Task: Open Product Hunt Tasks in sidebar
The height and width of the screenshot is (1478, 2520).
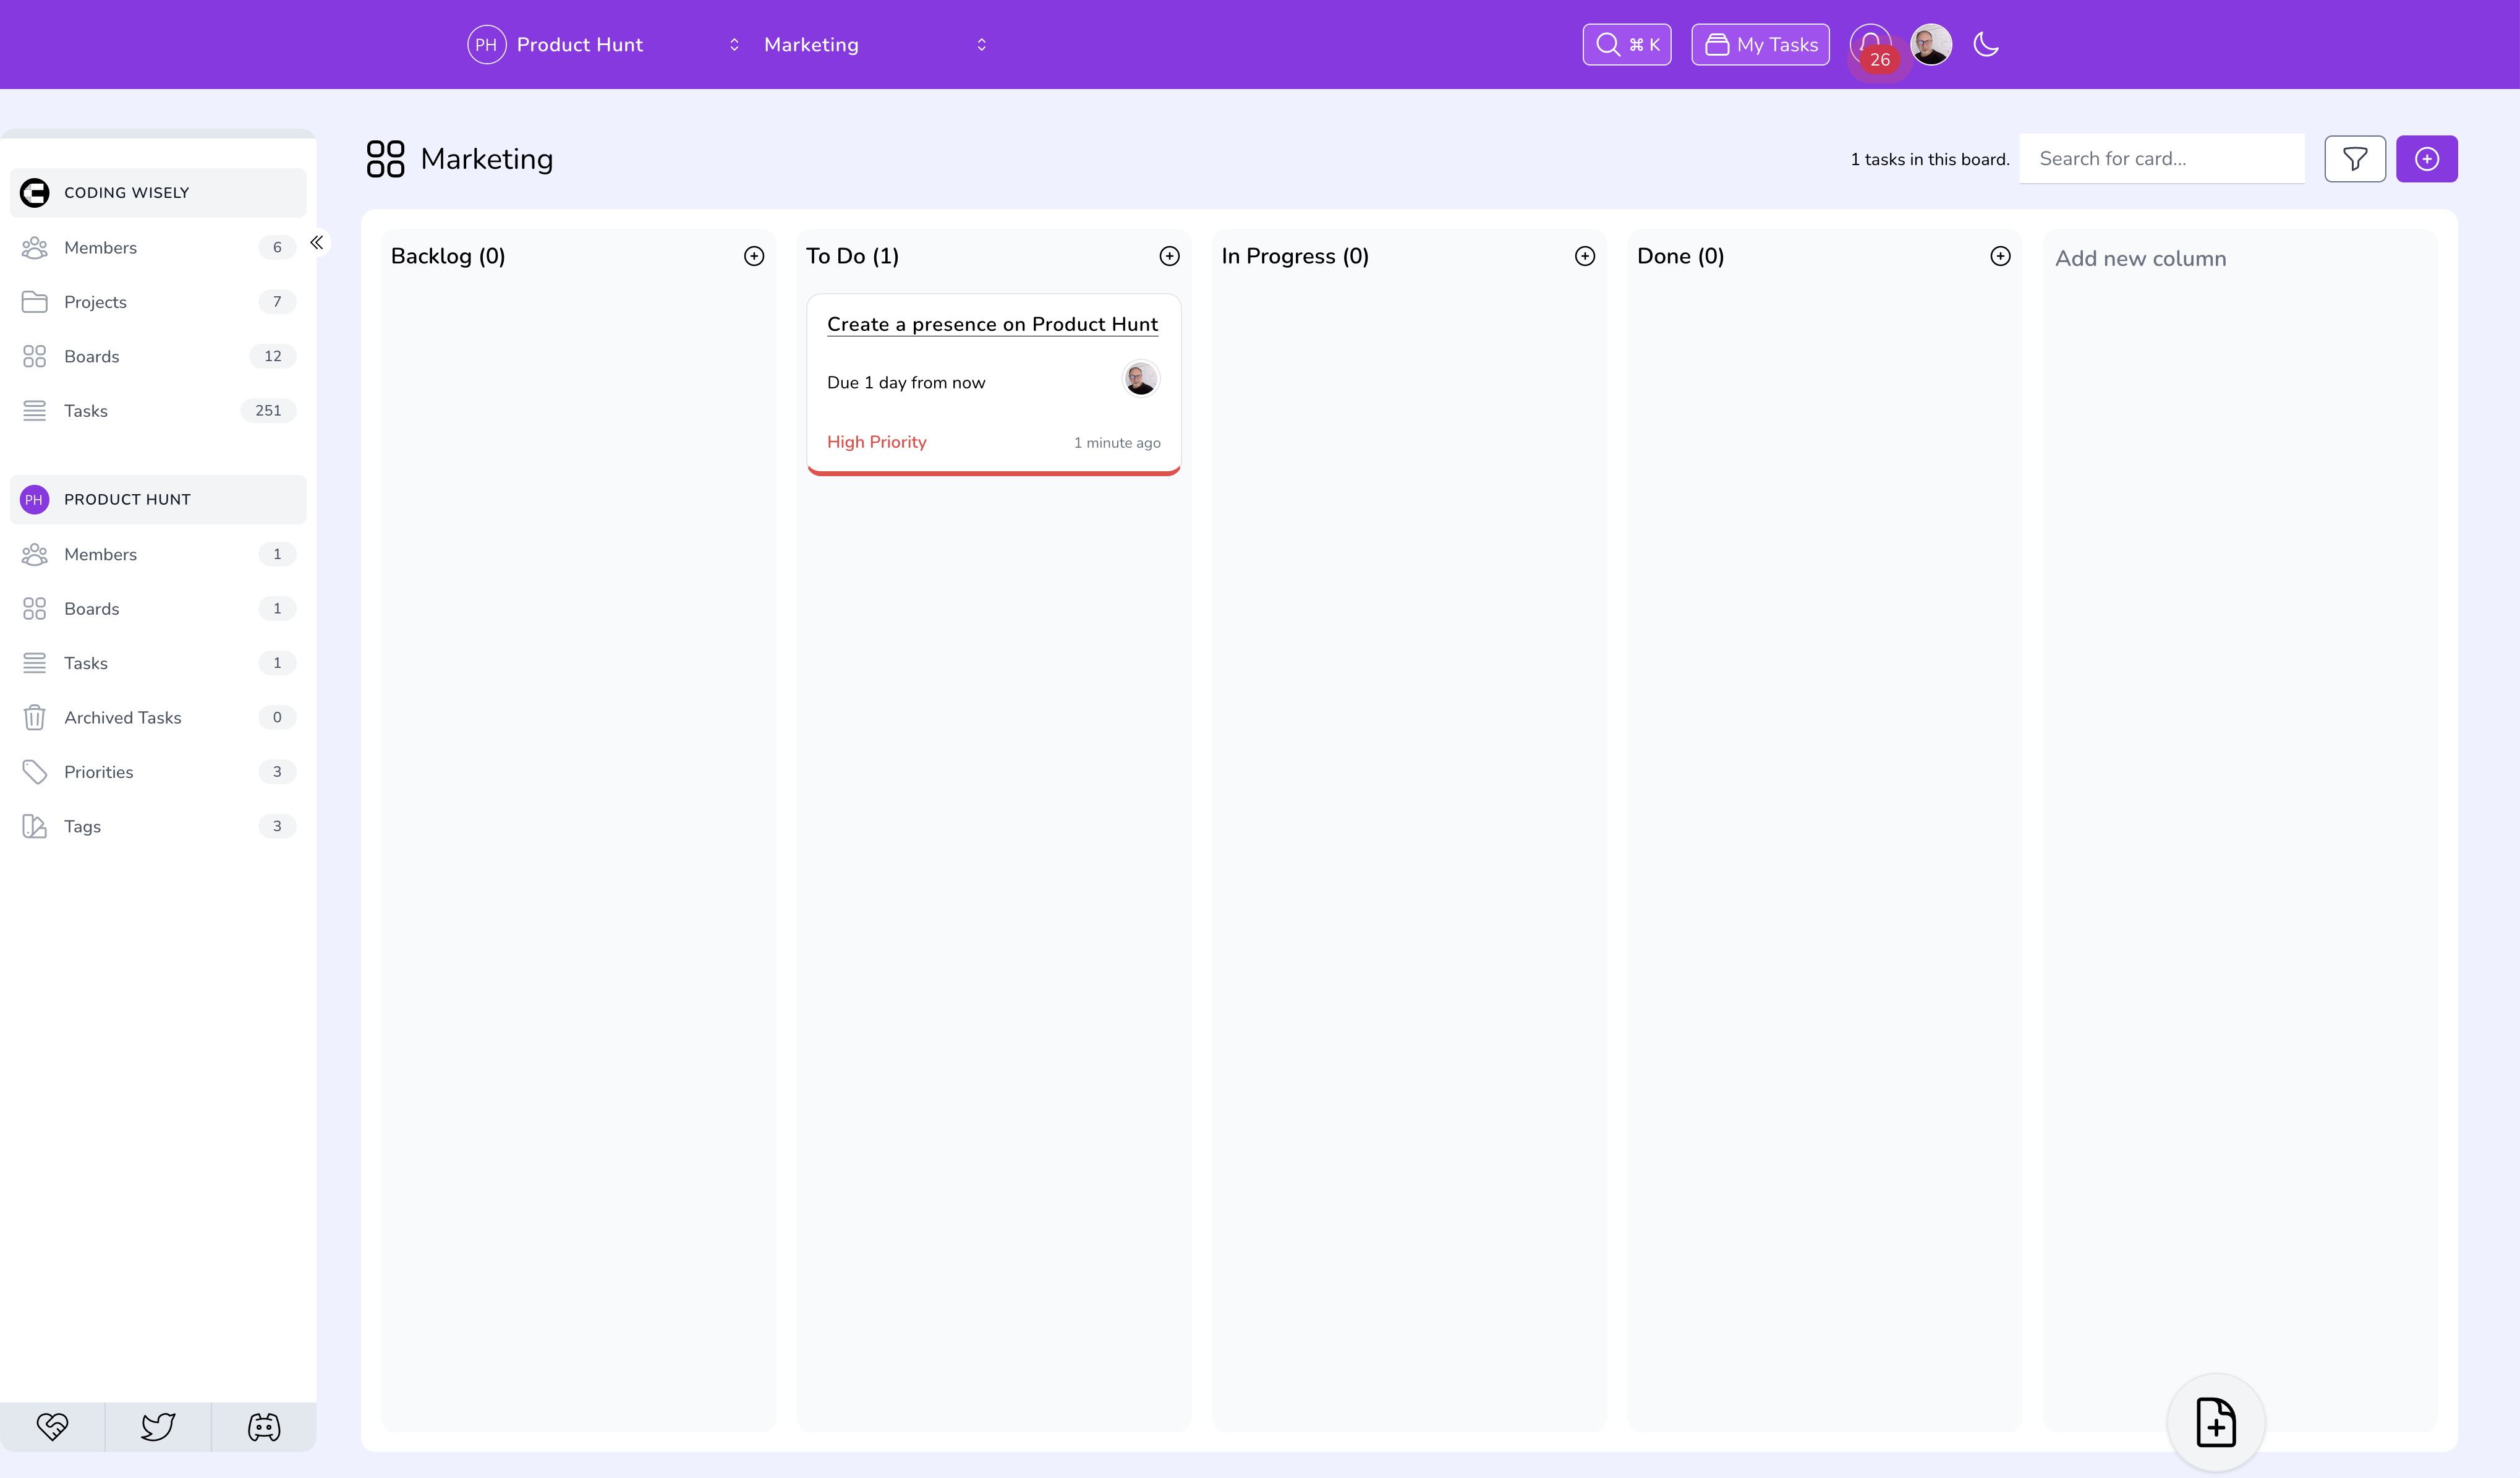Action: pos(158,663)
